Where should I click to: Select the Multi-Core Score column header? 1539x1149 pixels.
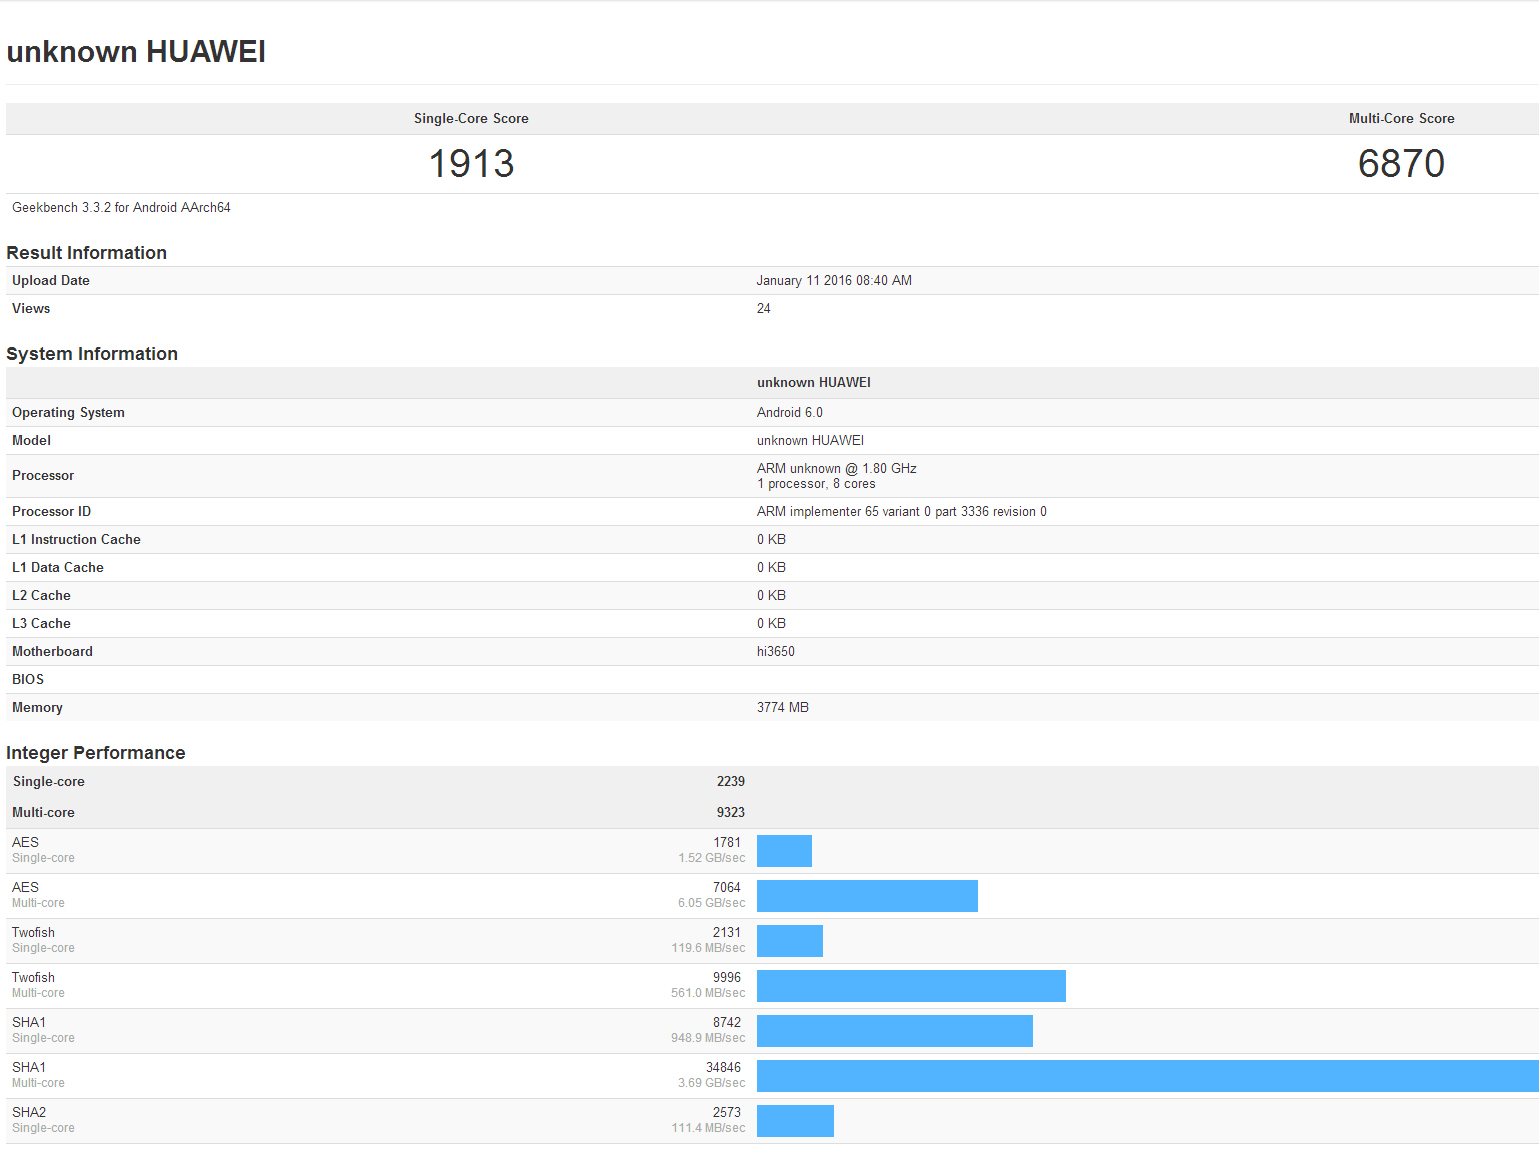[1400, 118]
